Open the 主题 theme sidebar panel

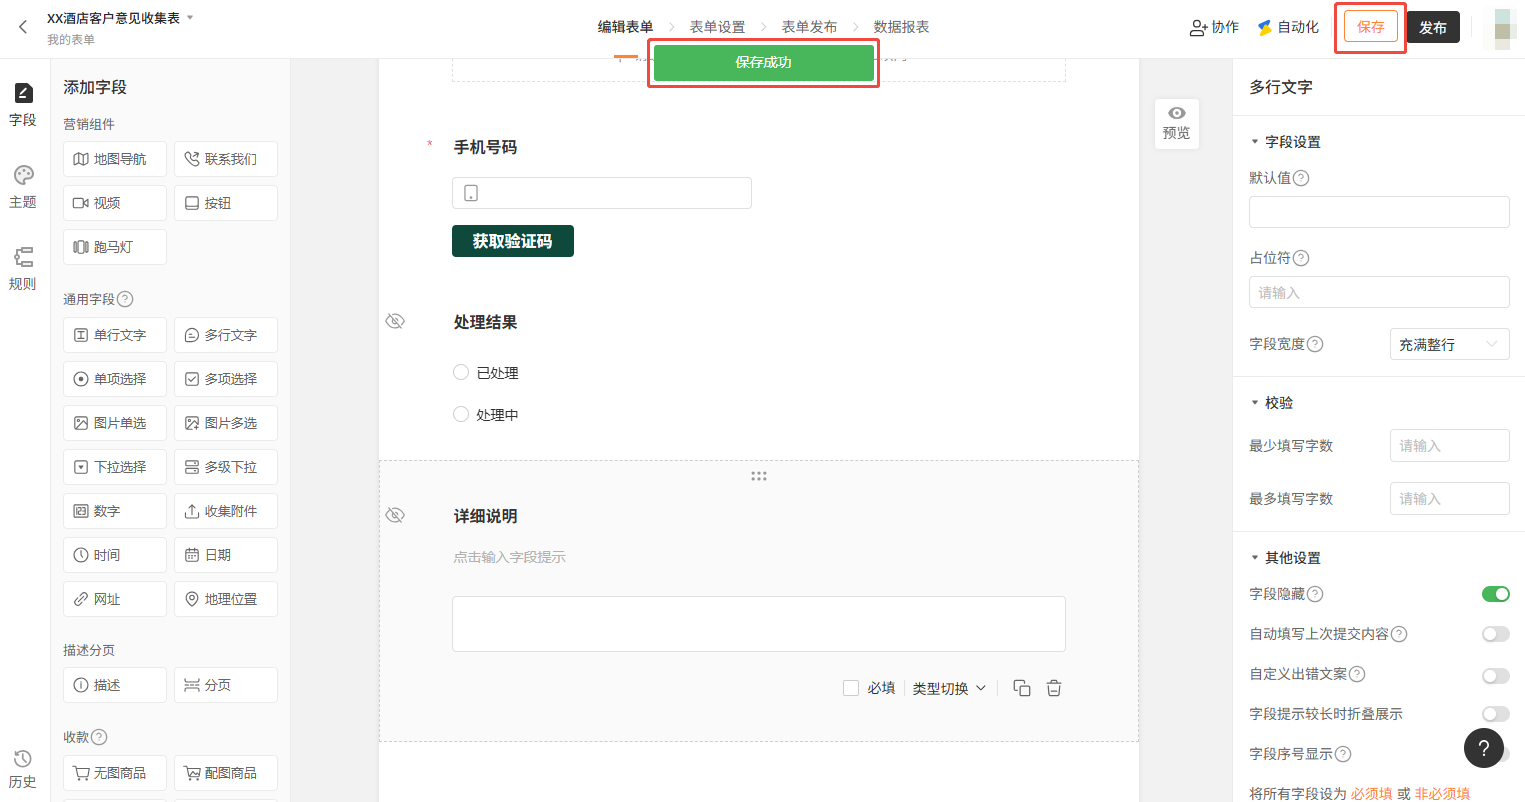click(x=23, y=186)
